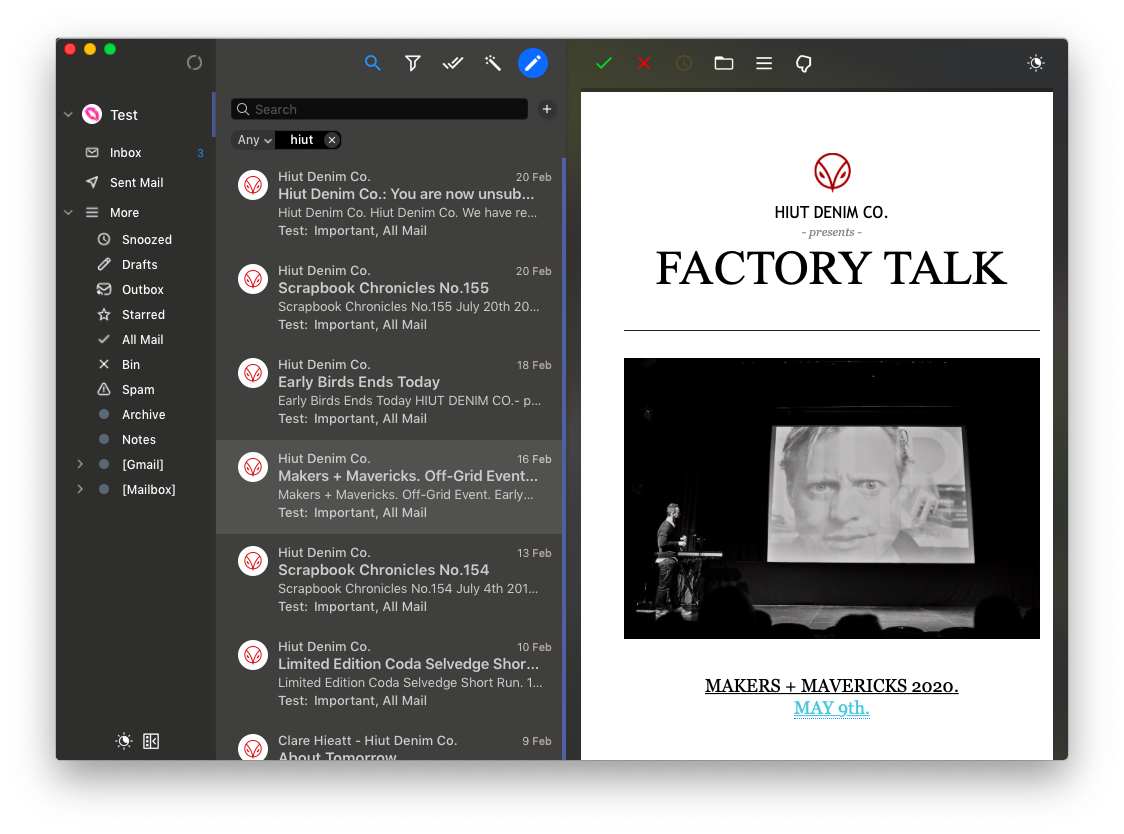
Task: Expand the [Mailbox] folder
Action: coord(80,490)
